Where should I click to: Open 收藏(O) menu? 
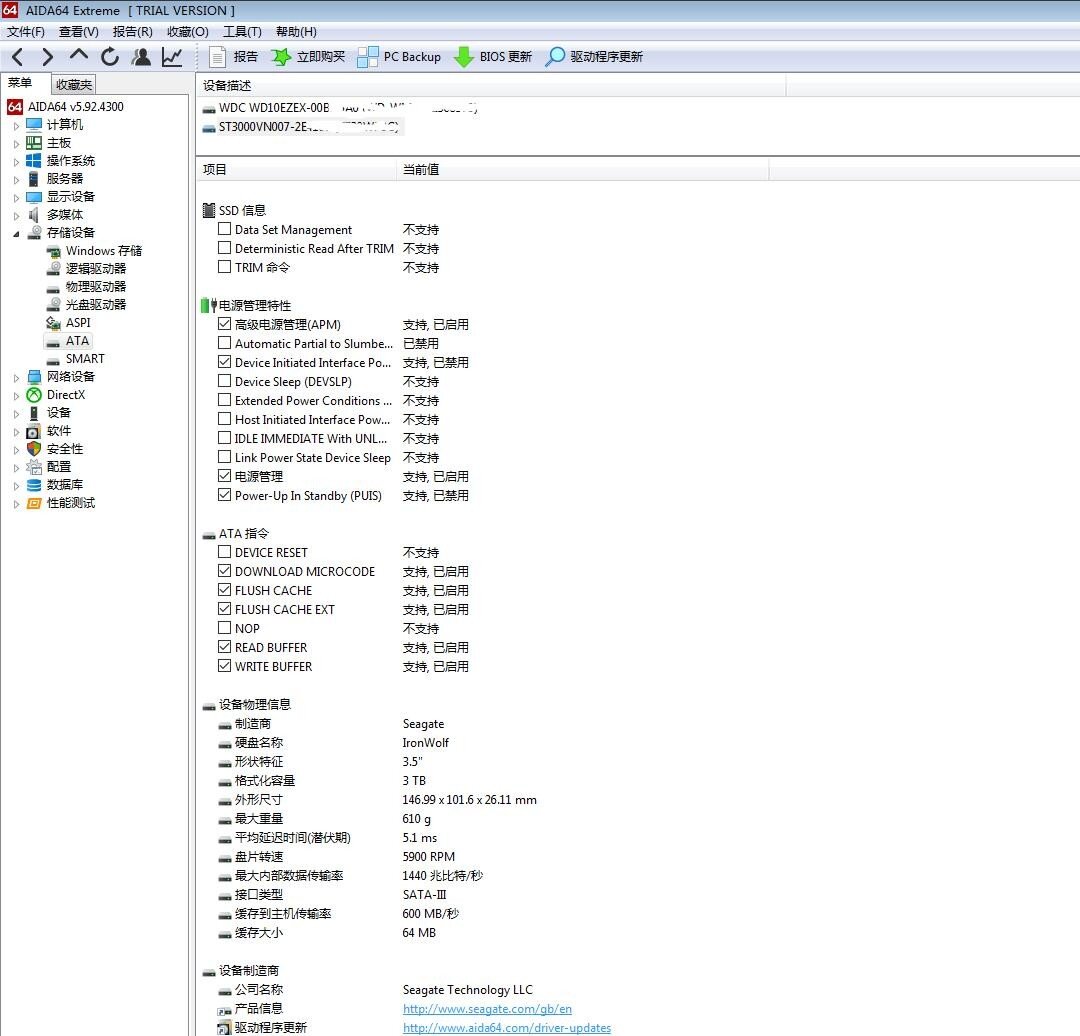(x=187, y=32)
